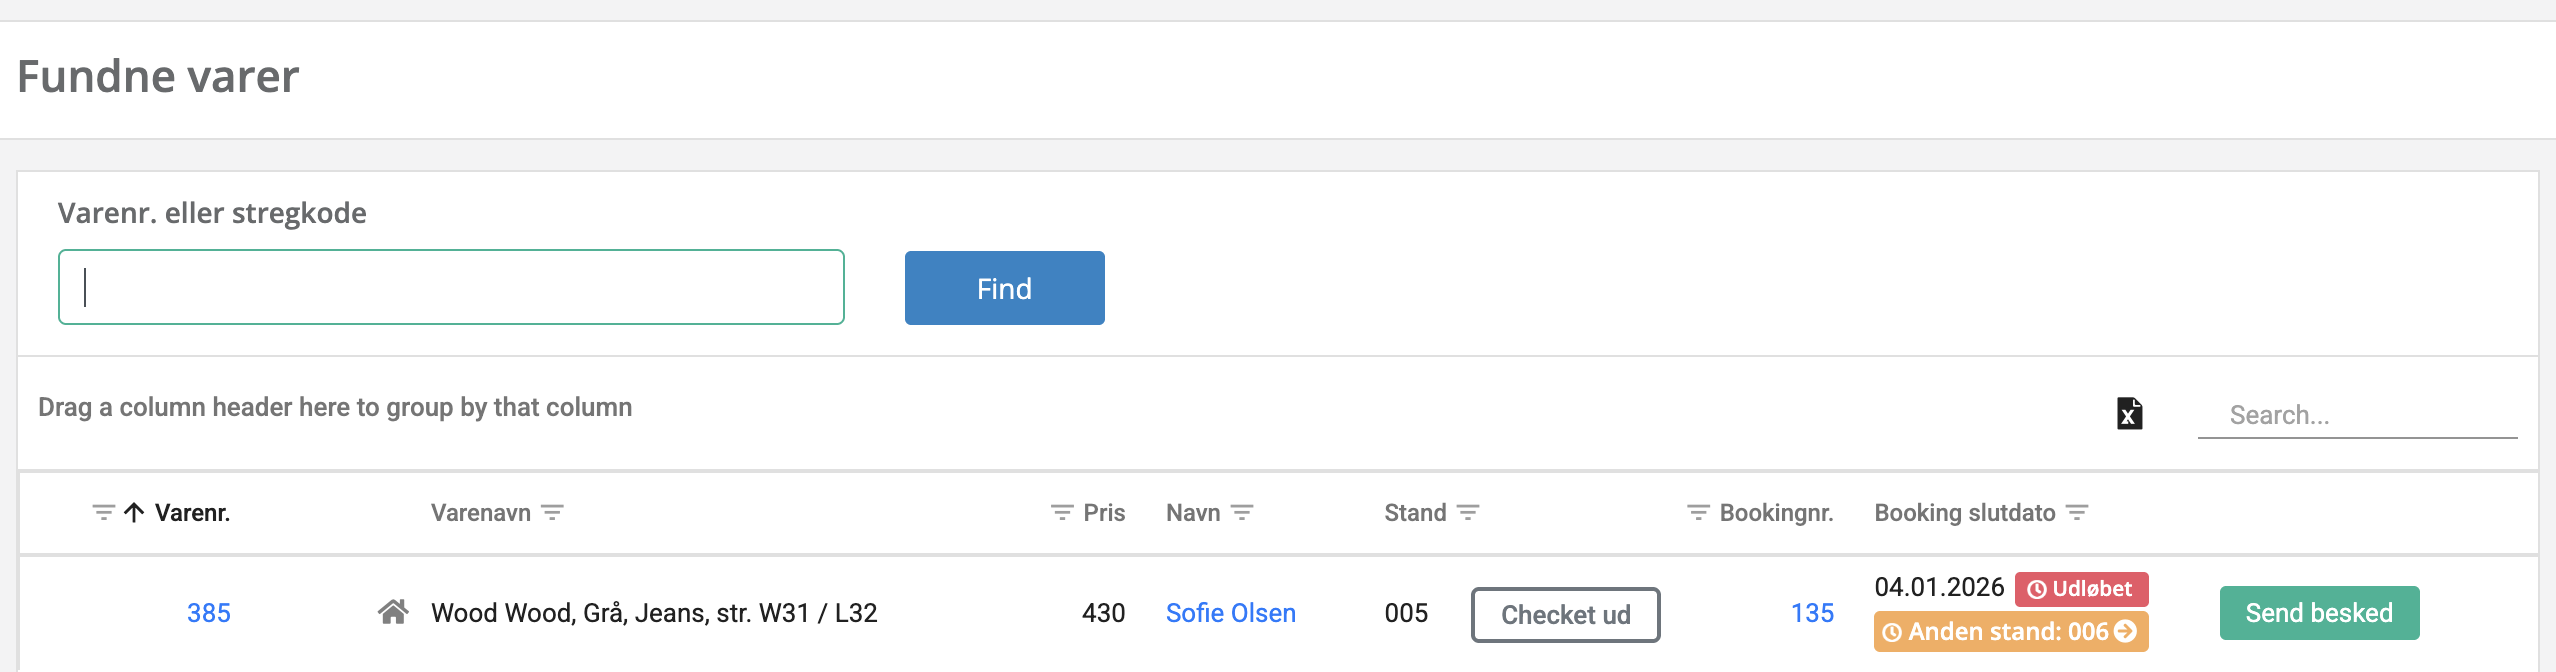This screenshot has width=2556, height=672.
Task: Click the Excel export icon
Action: [2129, 413]
